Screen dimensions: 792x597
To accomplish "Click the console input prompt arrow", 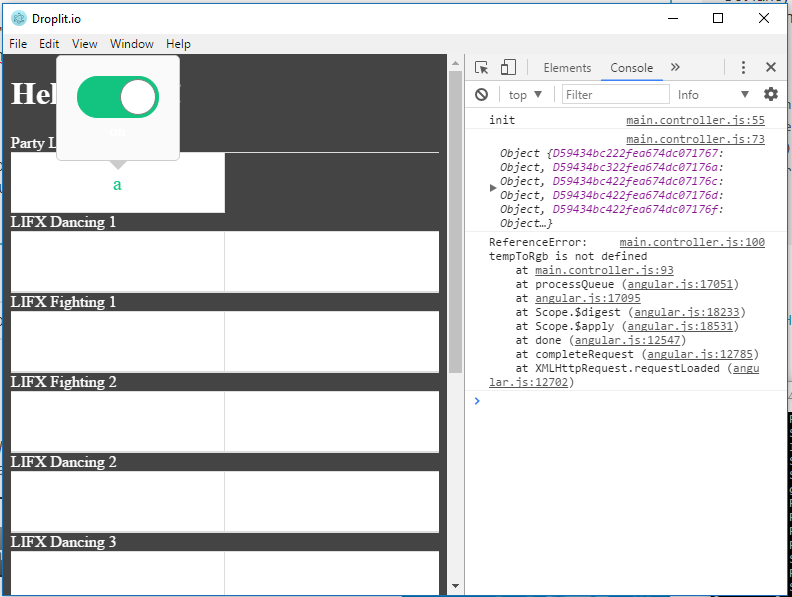I will tap(477, 401).
